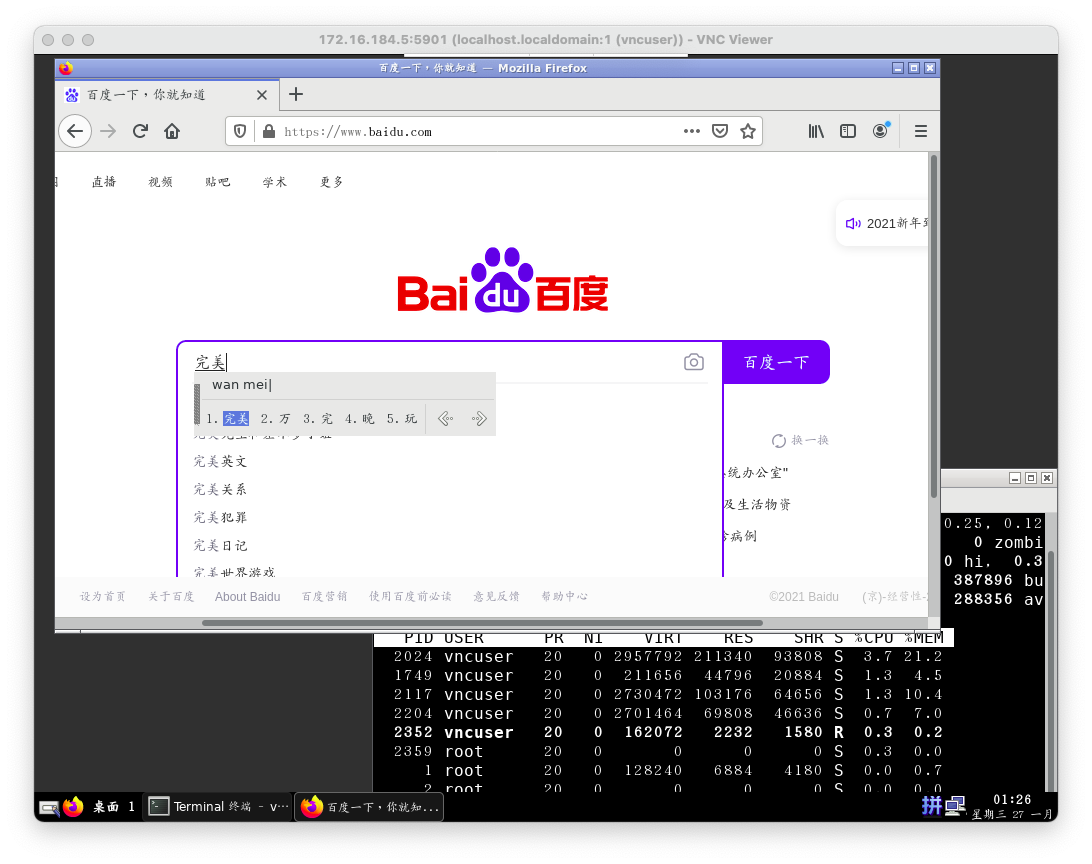Viewport: 1092px width, 864px height.
Task: Click terminal process row PID 2024
Action: point(667,657)
